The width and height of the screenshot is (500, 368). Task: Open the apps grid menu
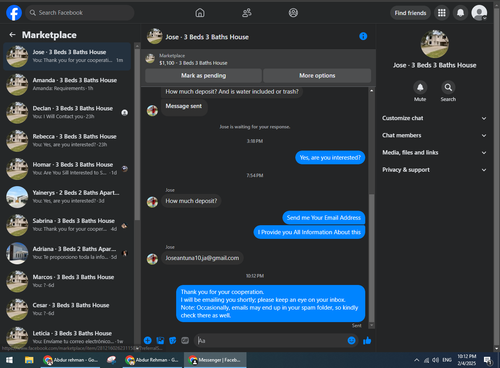(442, 13)
